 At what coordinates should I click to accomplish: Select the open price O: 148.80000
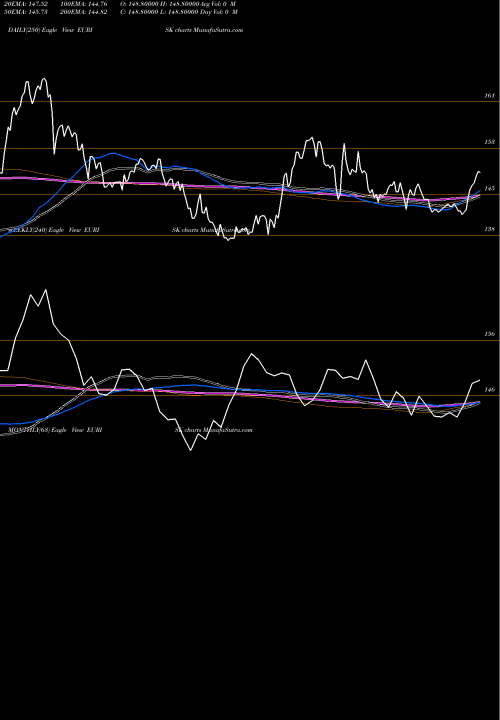click(139, 4)
